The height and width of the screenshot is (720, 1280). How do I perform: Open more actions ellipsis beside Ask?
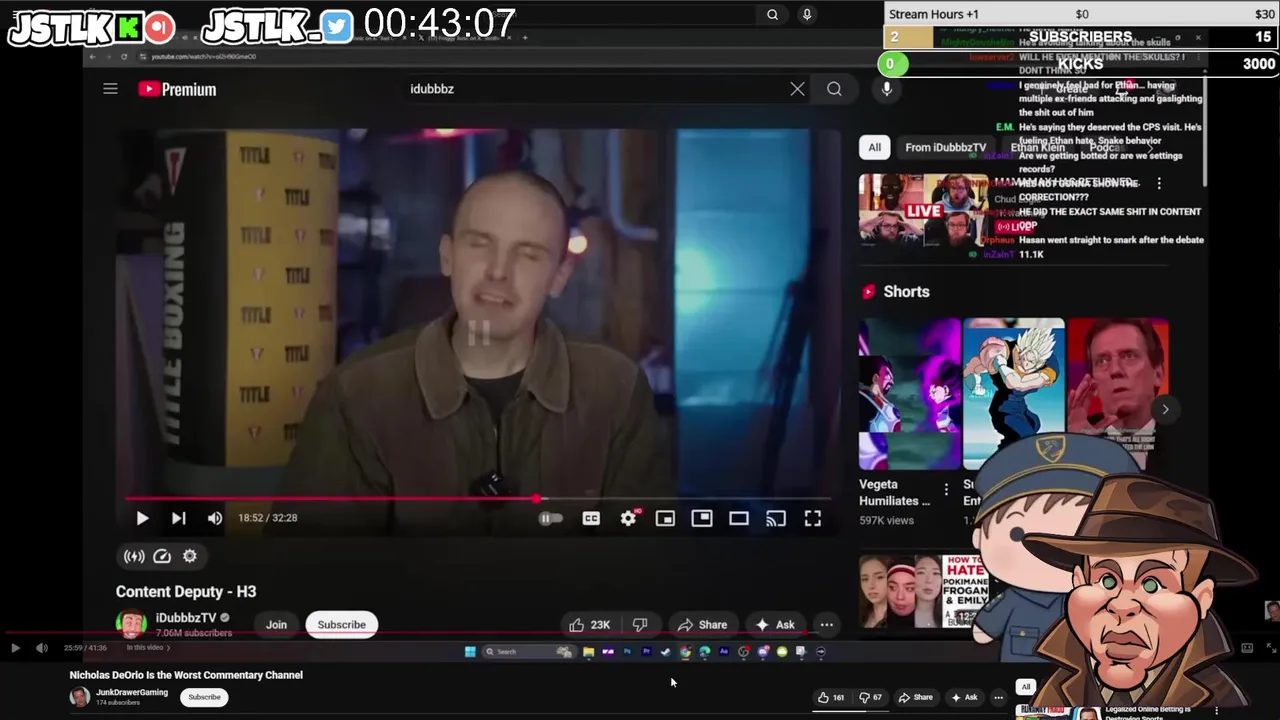click(827, 625)
